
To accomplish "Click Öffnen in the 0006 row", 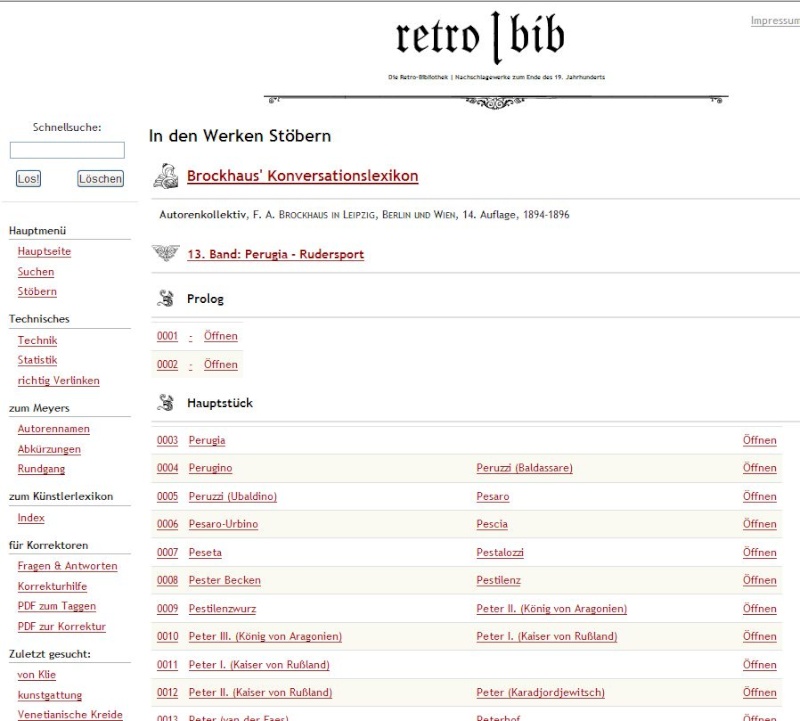I will tap(760, 524).
